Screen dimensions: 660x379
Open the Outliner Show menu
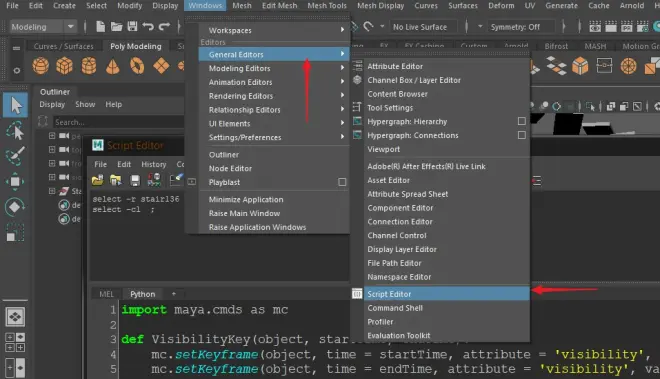point(85,104)
